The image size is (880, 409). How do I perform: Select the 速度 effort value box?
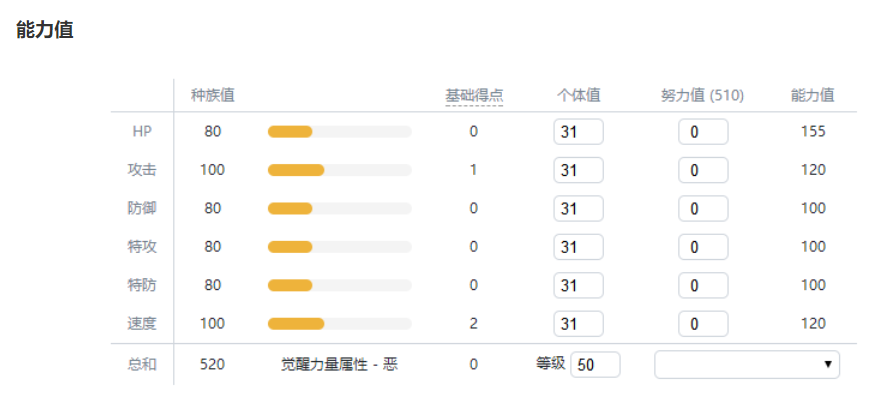pyautogui.click(x=703, y=324)
